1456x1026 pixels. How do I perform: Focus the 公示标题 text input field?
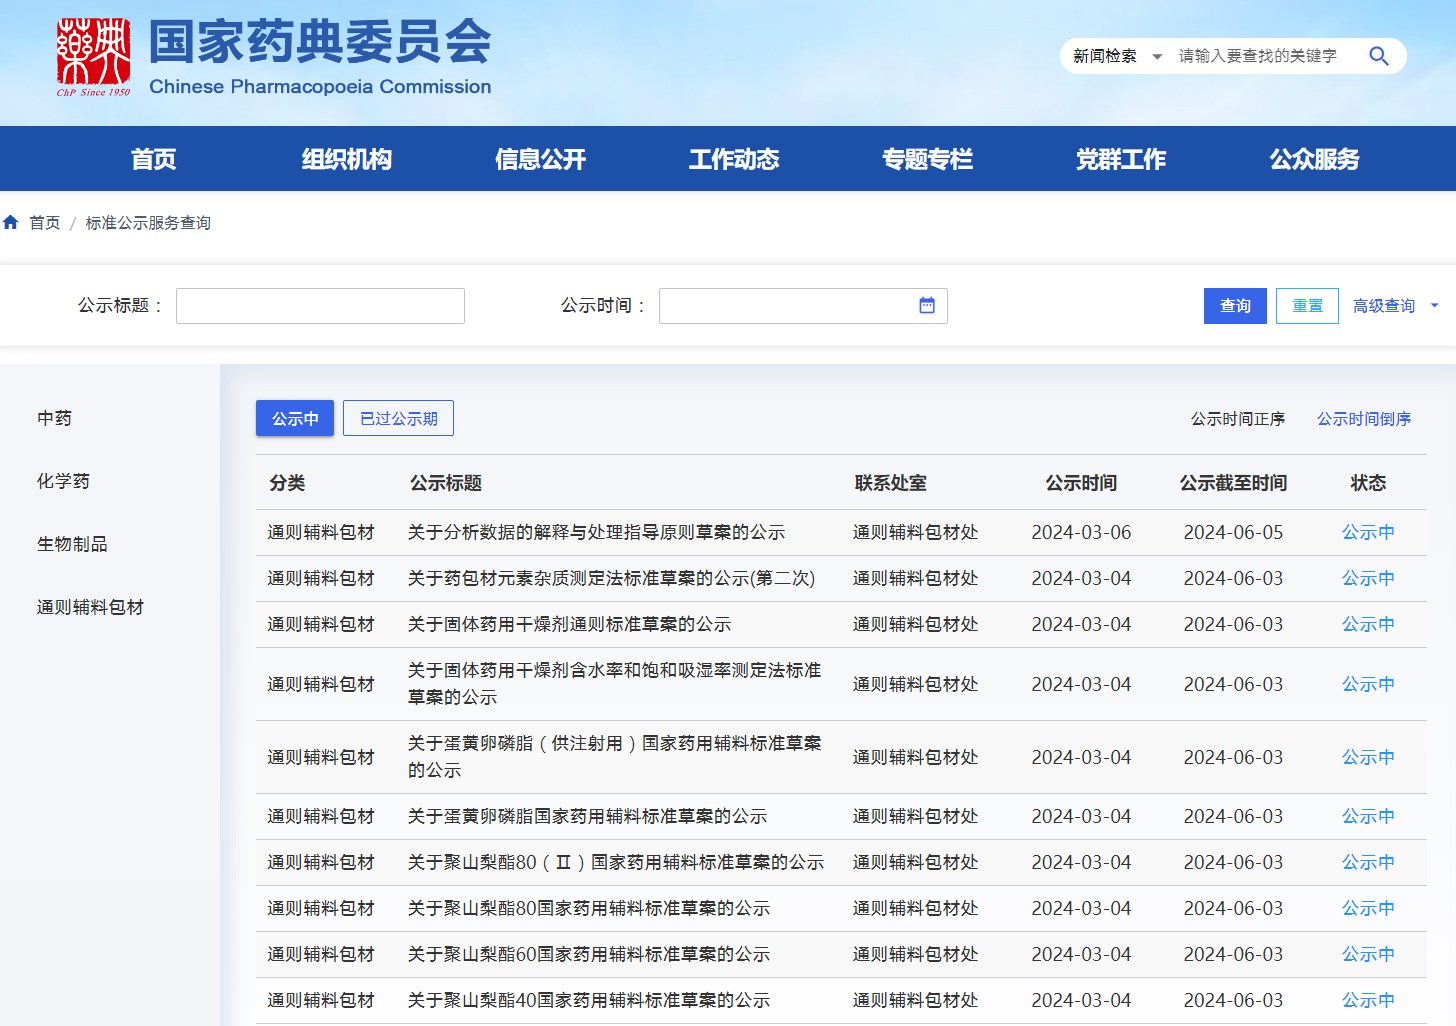320,306
